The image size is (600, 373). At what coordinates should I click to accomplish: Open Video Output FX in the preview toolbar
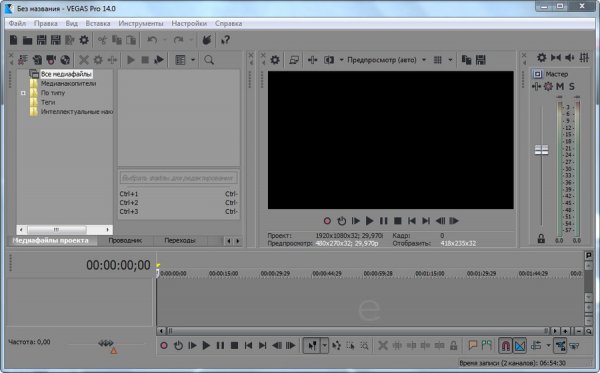(313, 60)
